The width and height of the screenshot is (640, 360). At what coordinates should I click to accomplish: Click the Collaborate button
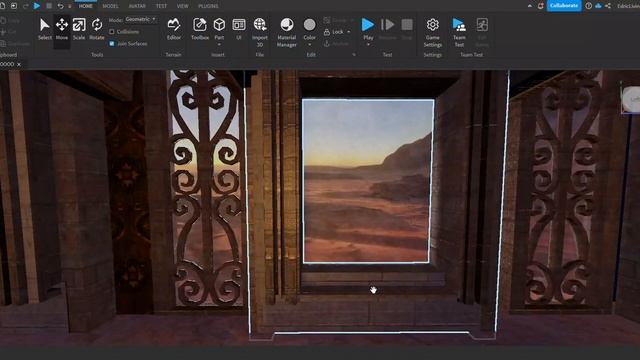tap(564, 6)
